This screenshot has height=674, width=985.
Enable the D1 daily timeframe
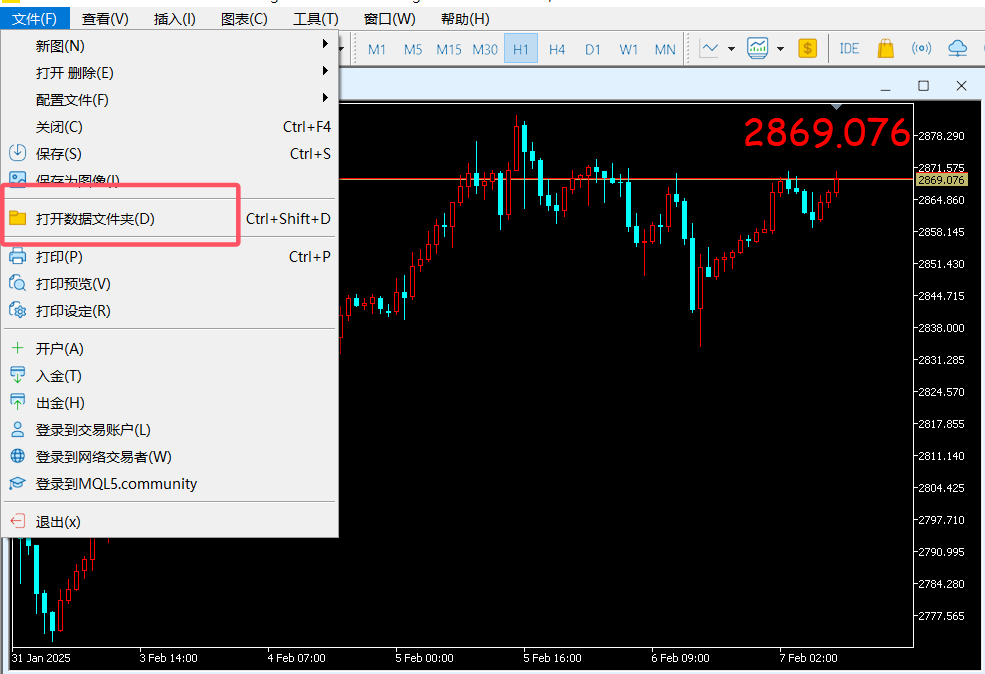[593, 49]
